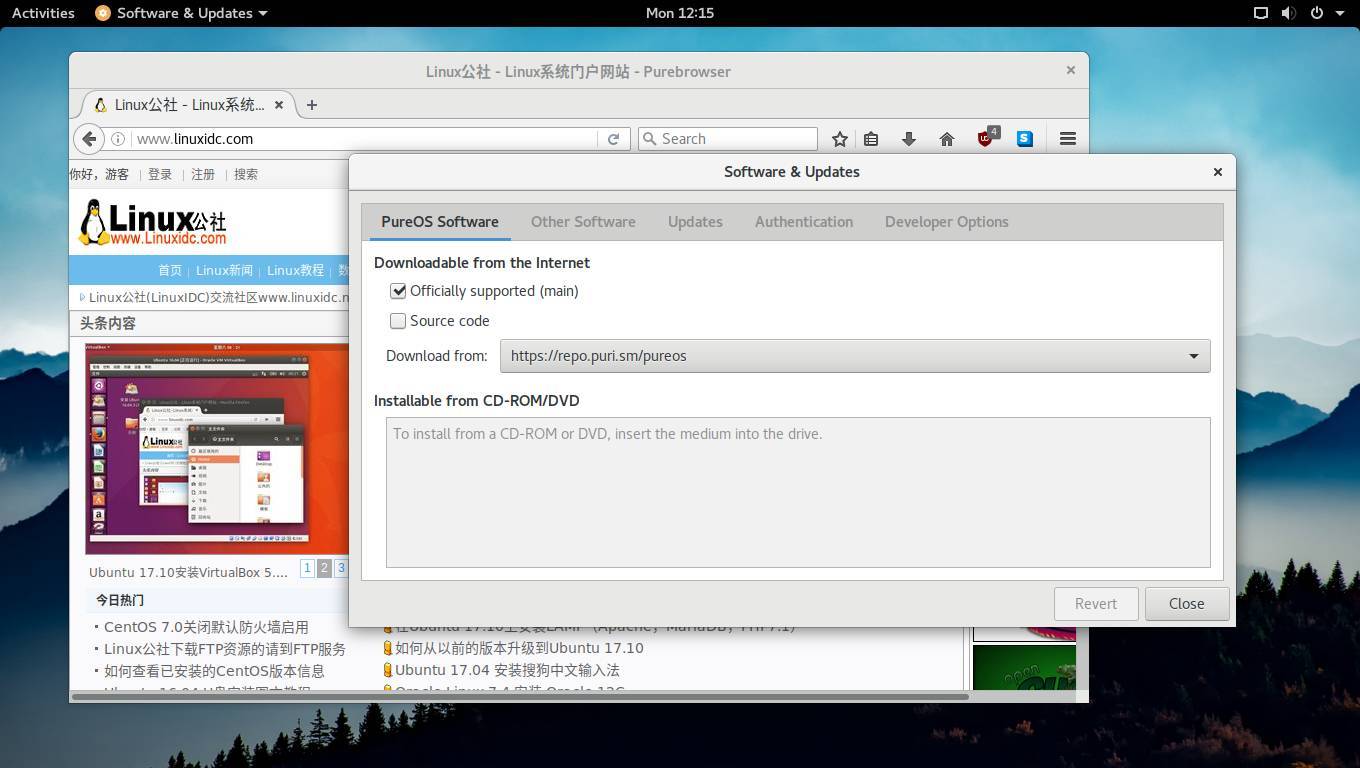Go to the browser home page via home icon
1360x768 pixels.
pyautogui.click(x=946, y=139)
